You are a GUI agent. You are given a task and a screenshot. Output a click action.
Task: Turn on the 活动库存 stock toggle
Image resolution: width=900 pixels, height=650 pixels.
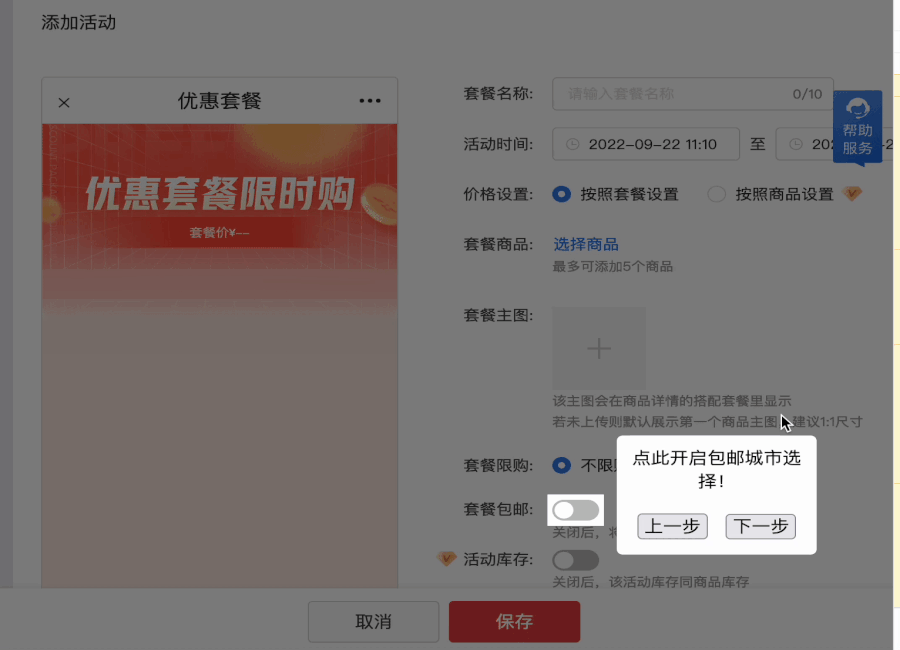(575, 560)
